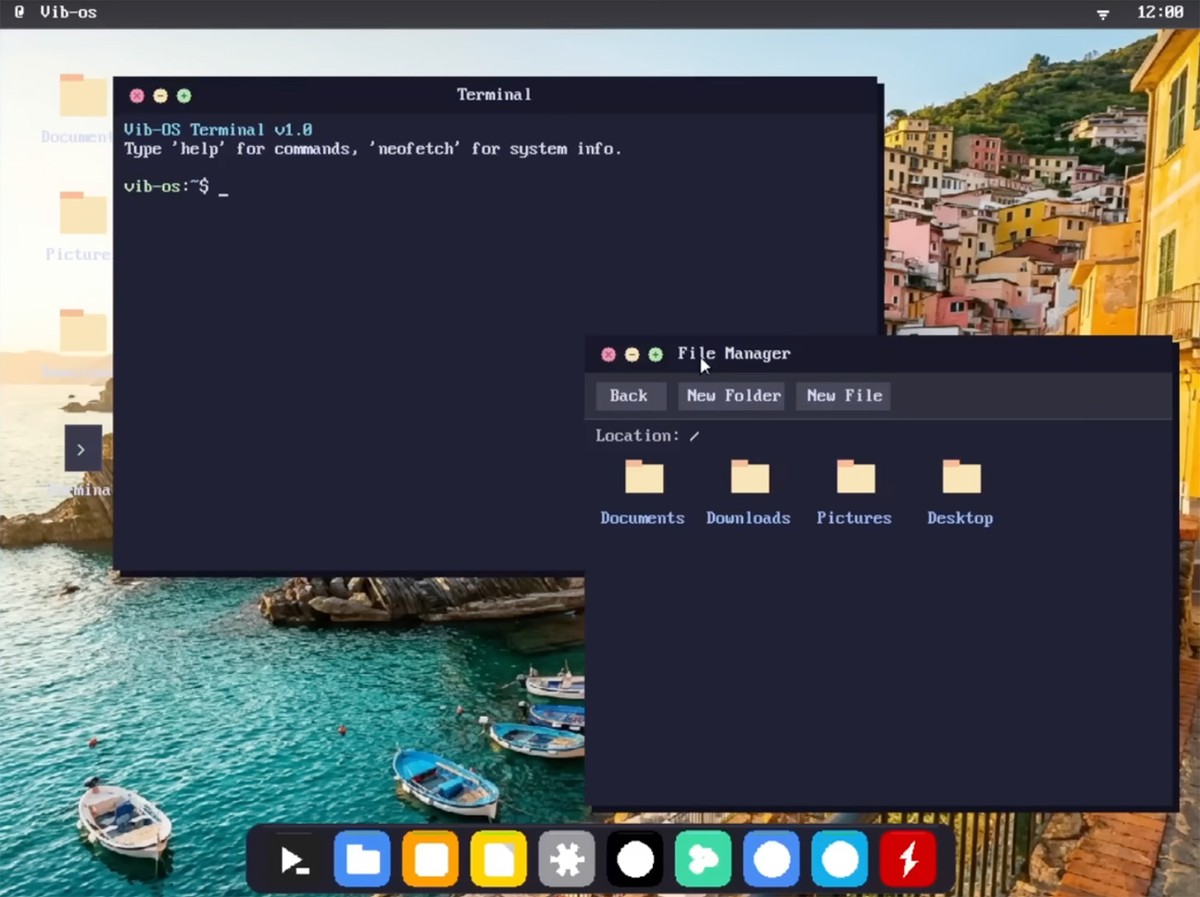Viewport: 1200px width, 897px height.
Task: Open the yellow notes dock icon
Action: [498, 859]
